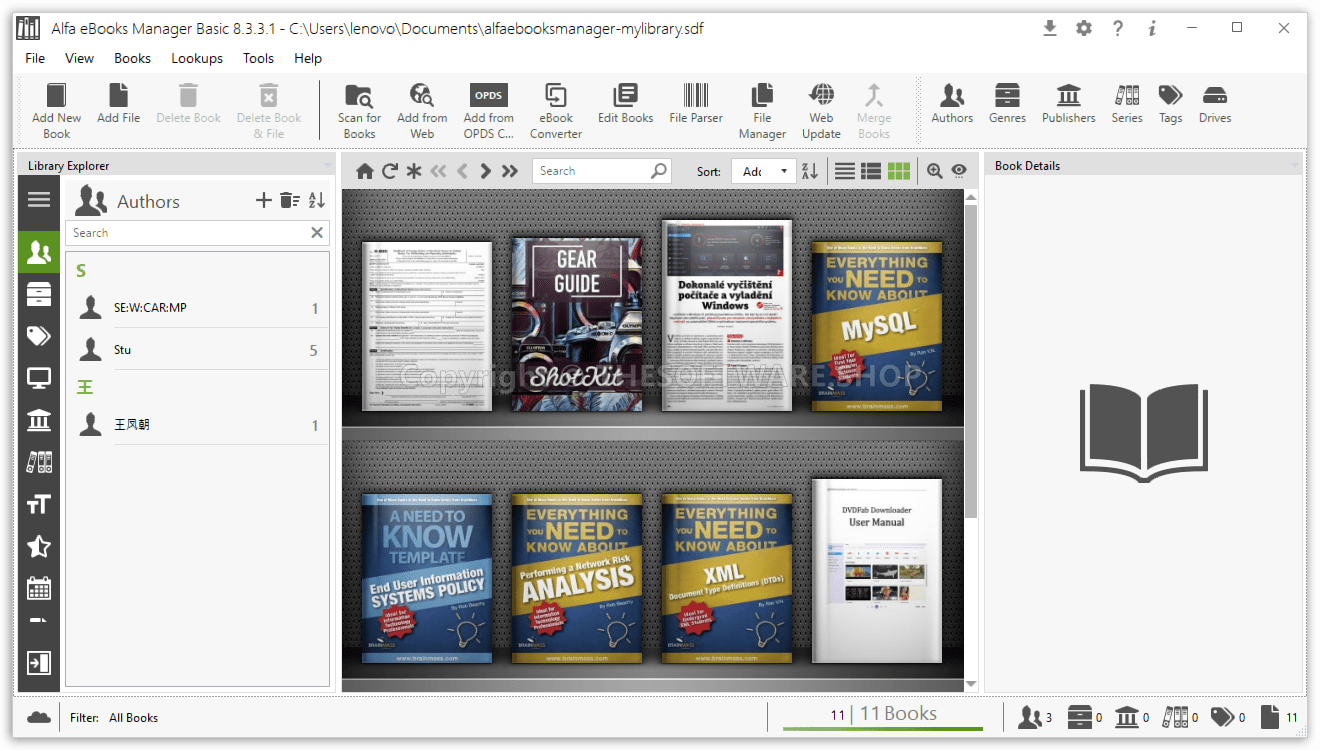This screenshot has height=750, width=1320.
Task: Click the hamburger menu in Library Explorer
Action: [x=39, y=199]
